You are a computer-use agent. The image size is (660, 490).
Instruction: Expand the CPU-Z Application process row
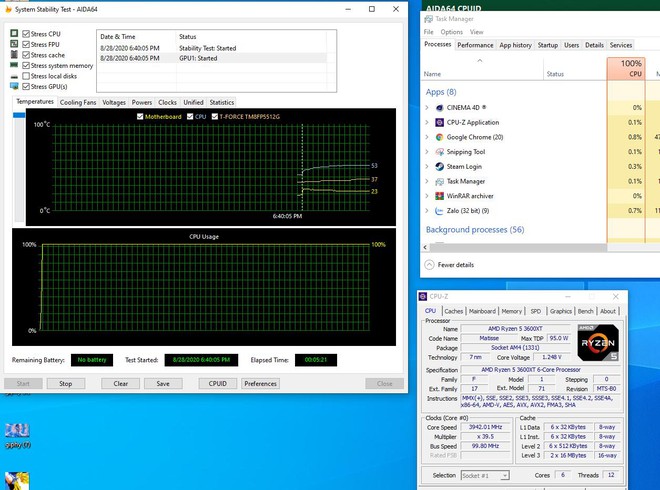click(427, 122)
